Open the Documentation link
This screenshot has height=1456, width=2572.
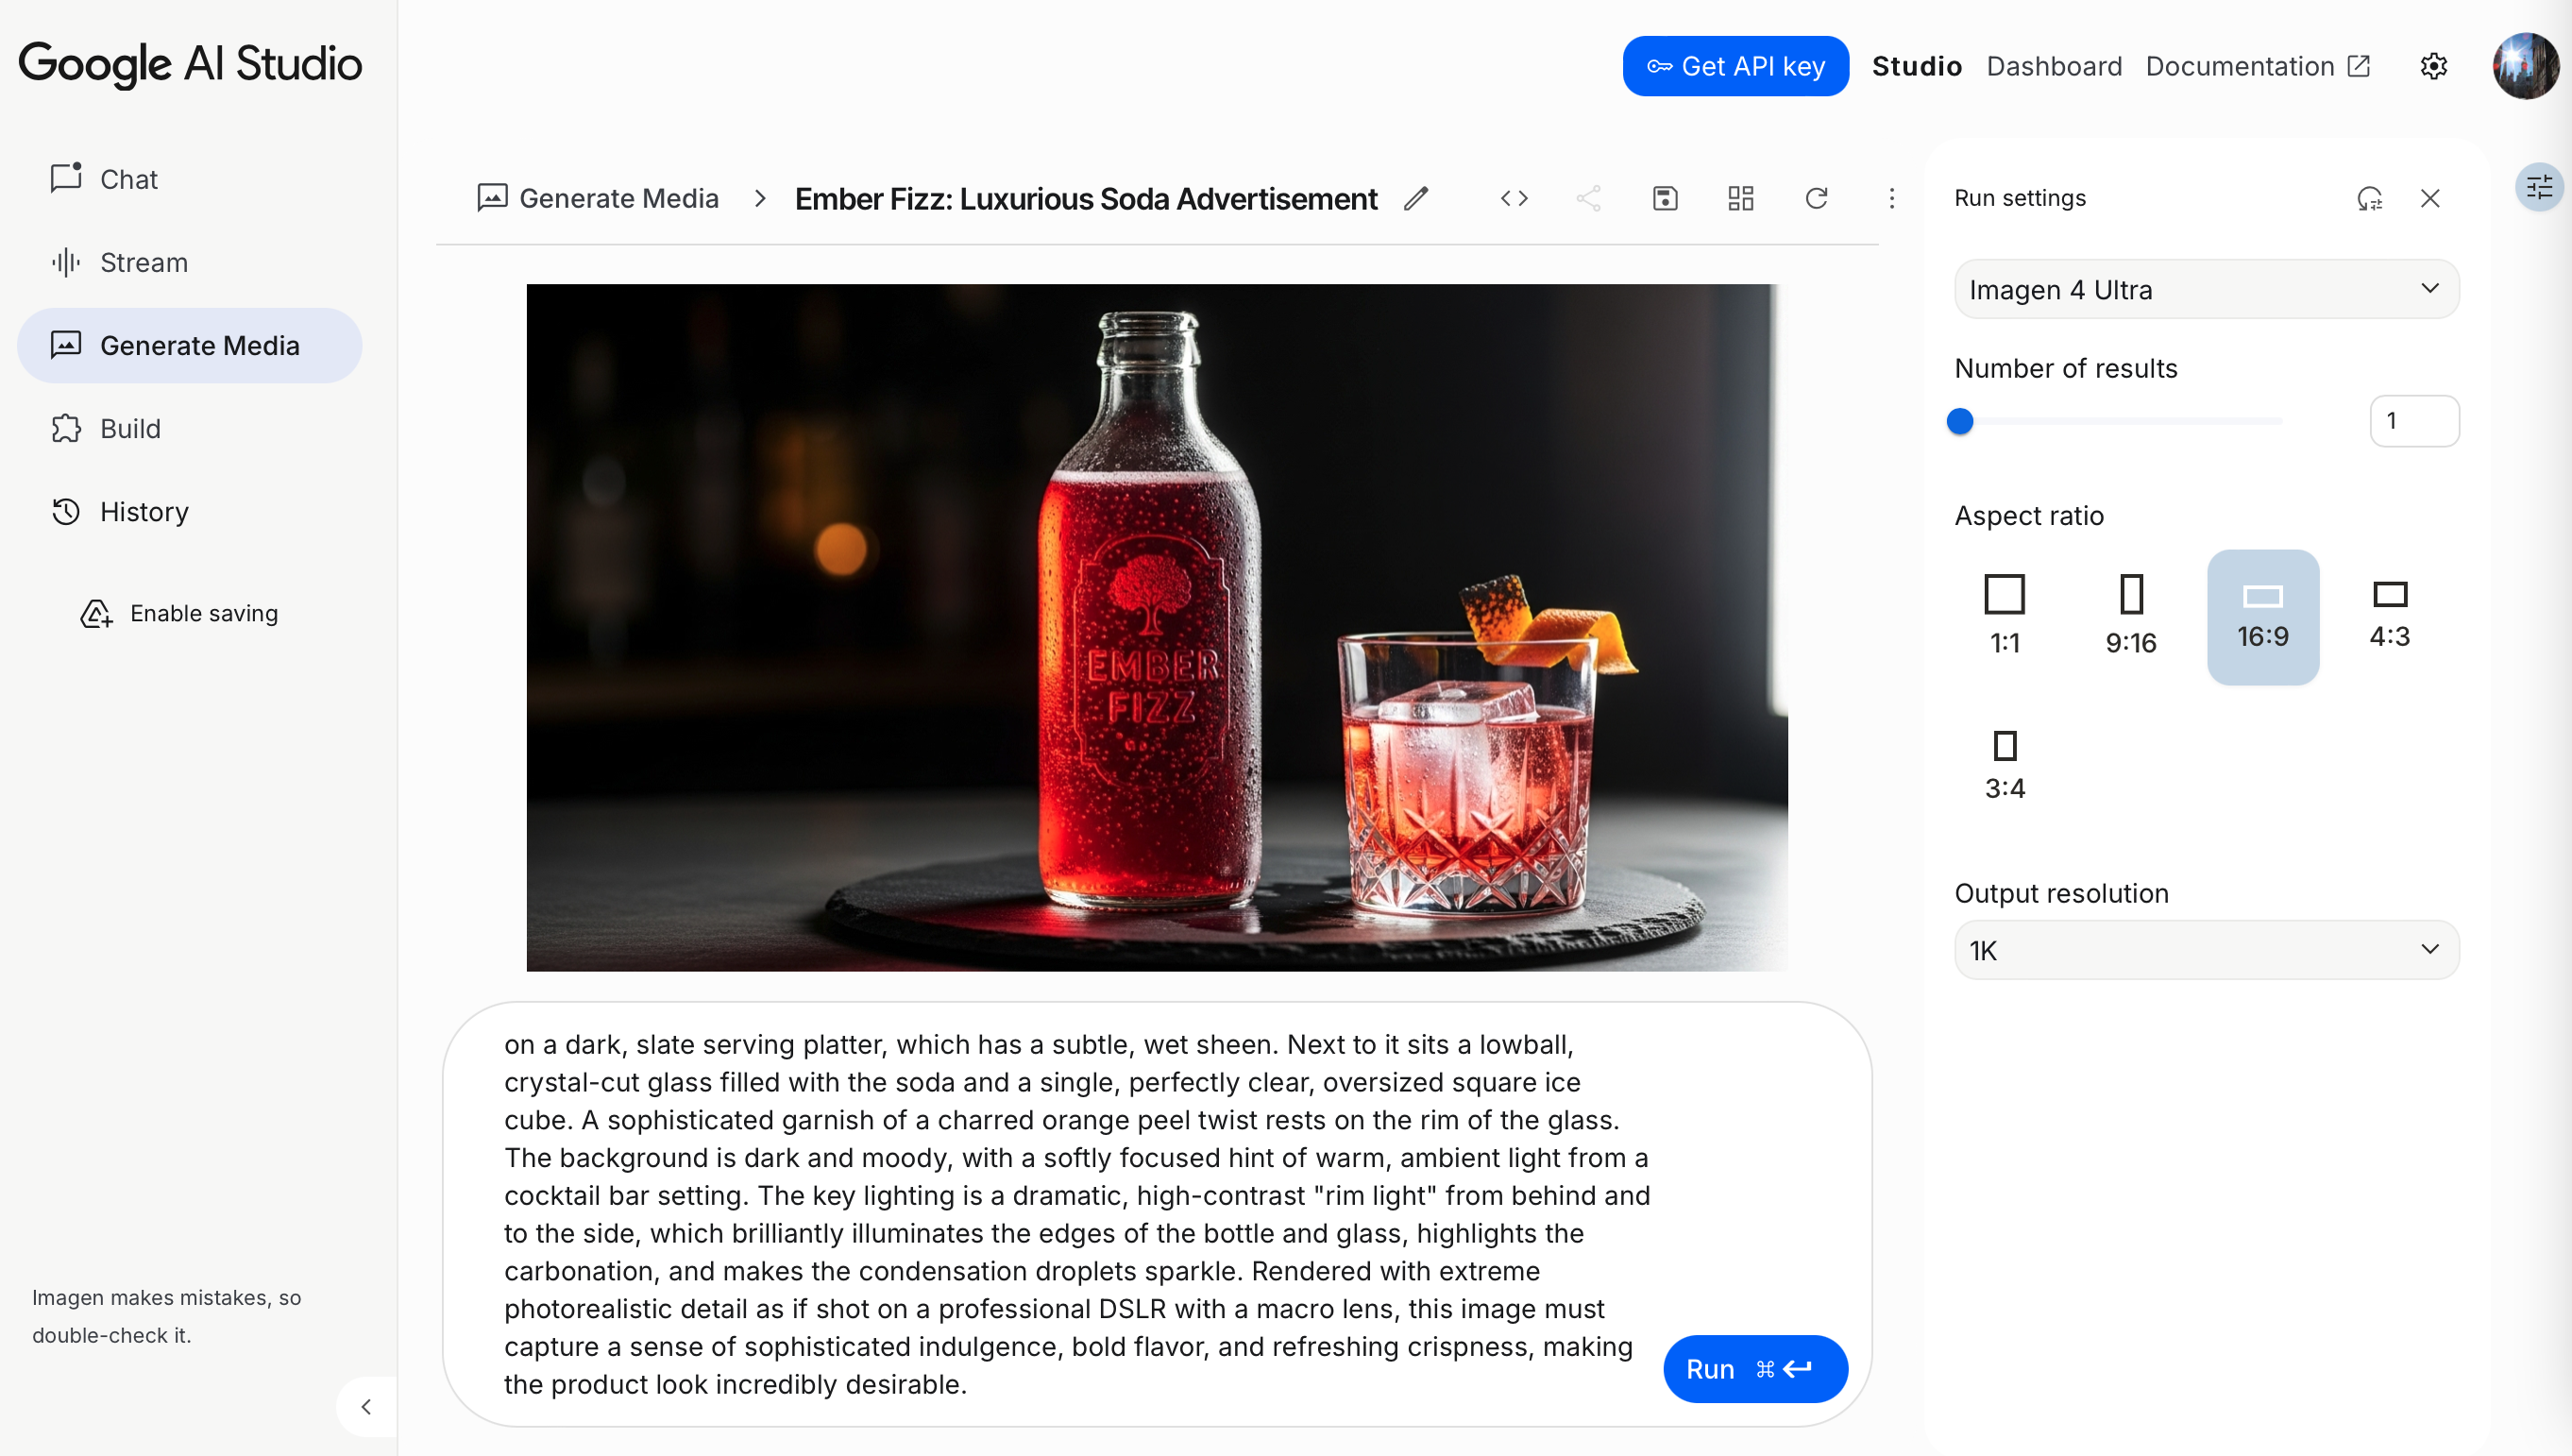click(x=2258, y=66)
